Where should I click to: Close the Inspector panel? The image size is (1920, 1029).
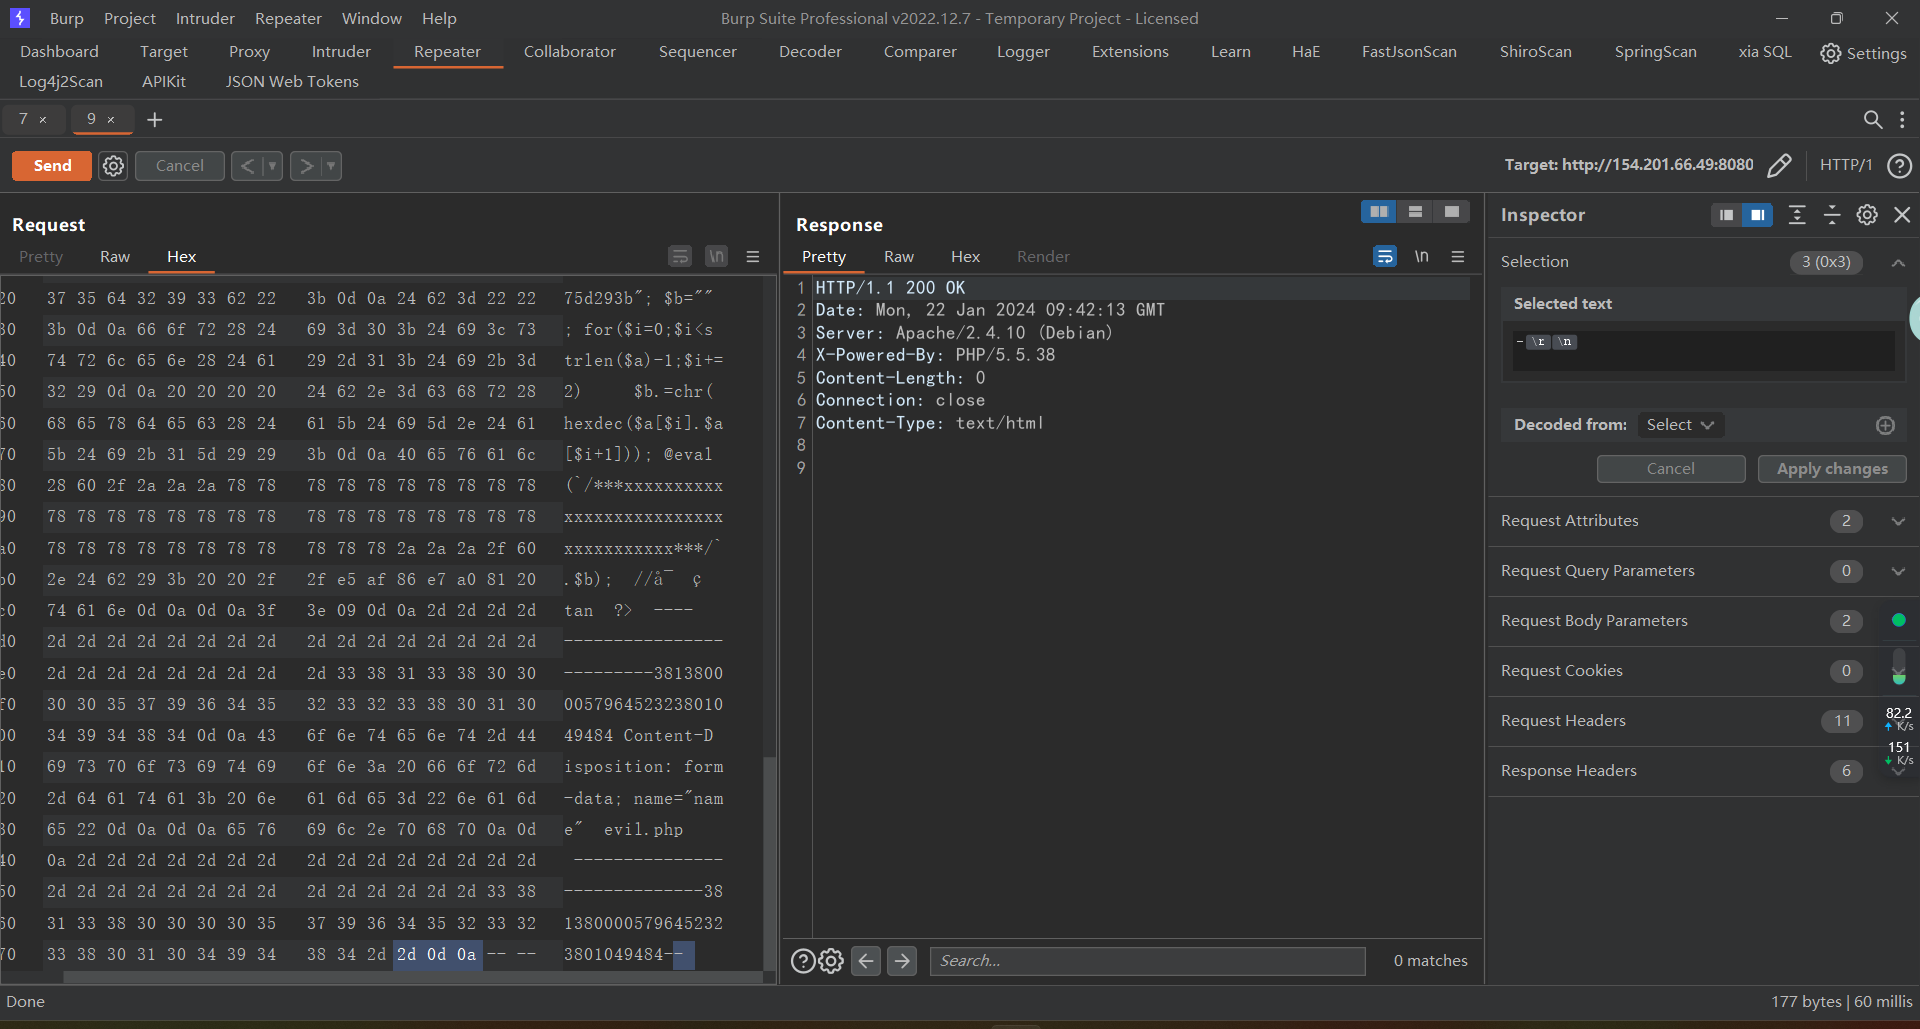pyautogui.click(x=1902, y=215)
